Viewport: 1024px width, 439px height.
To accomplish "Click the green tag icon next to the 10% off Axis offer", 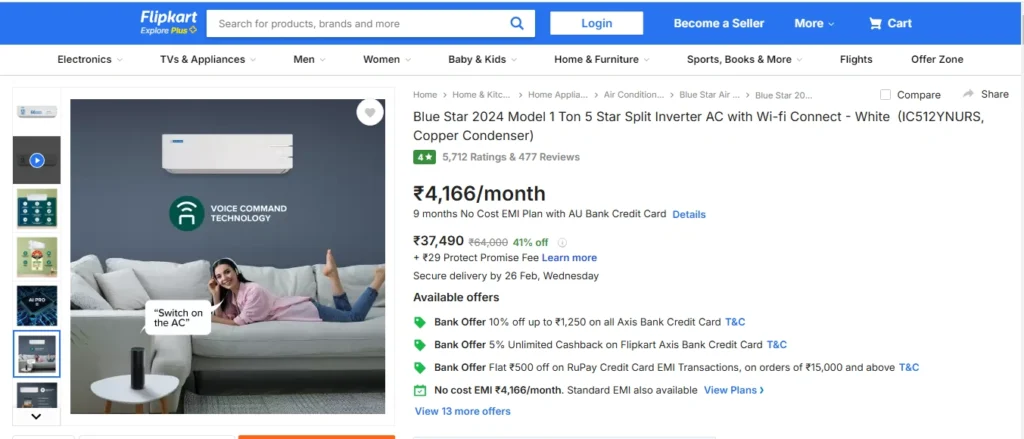I will 420,322.
